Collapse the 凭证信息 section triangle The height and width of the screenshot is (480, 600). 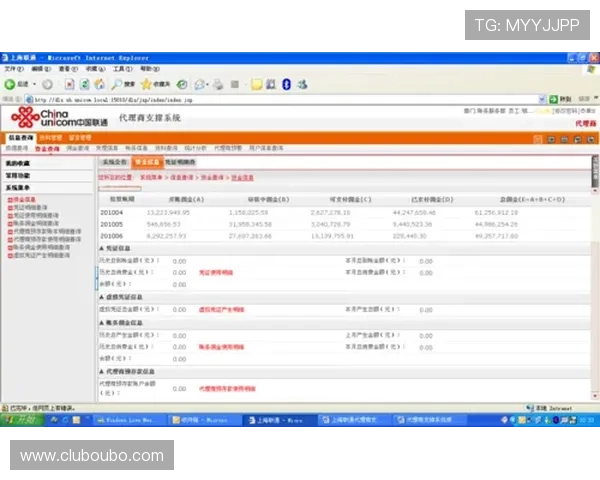point(101,247)
